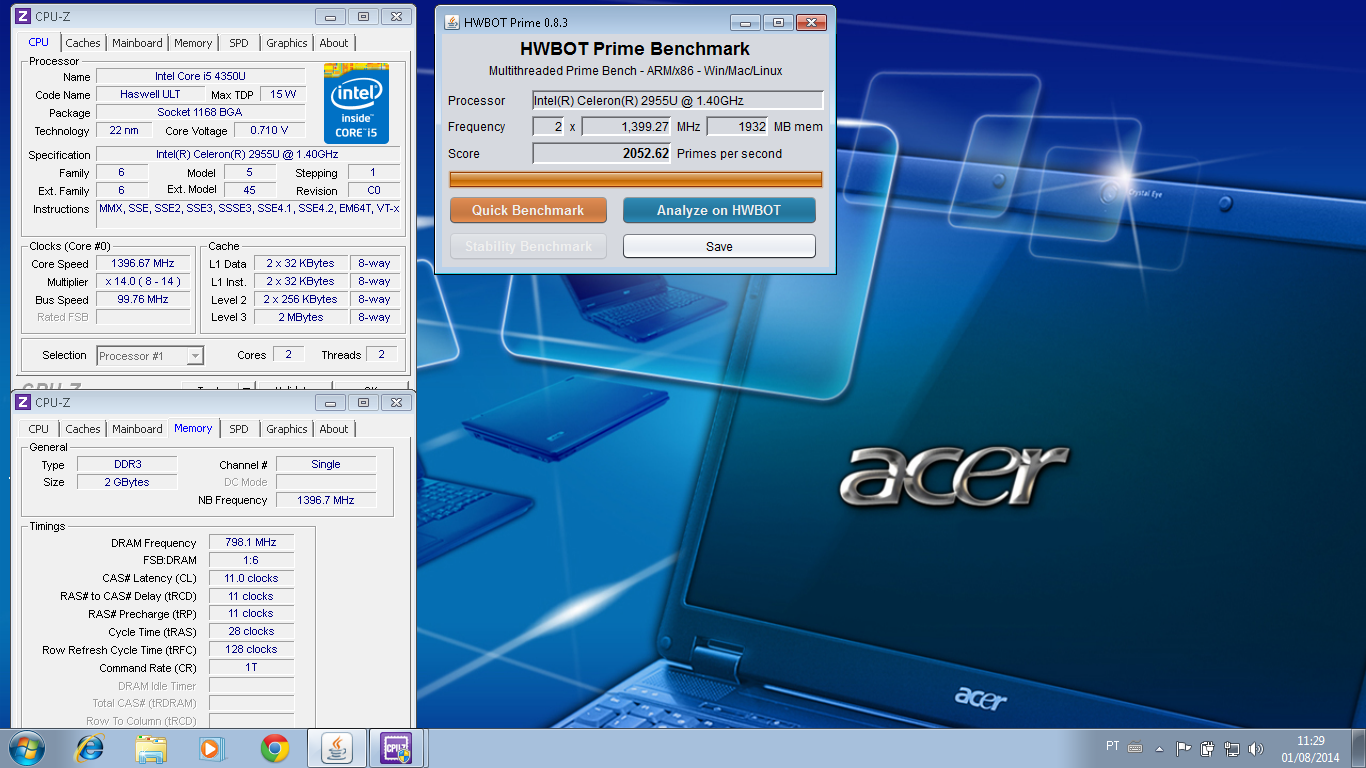The width and height of the screenshot is (1366, 768).
Task: Open the Windows Start menu
Action: [26, 748]
